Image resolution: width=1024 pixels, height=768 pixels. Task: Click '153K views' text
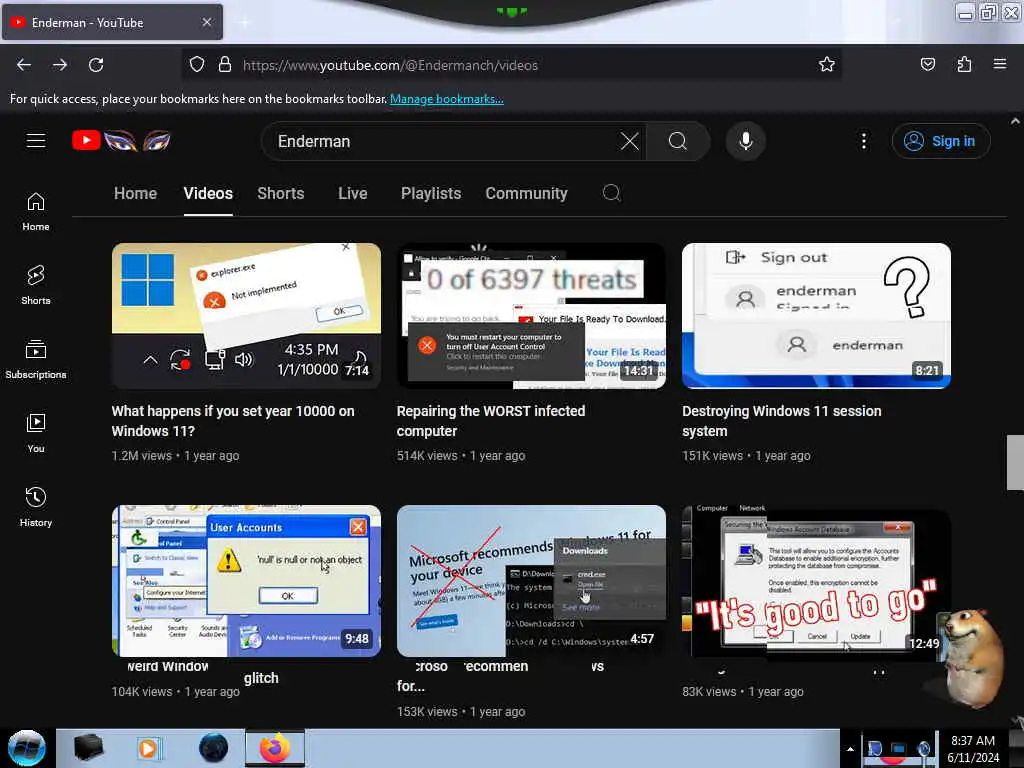coord(427,712)
